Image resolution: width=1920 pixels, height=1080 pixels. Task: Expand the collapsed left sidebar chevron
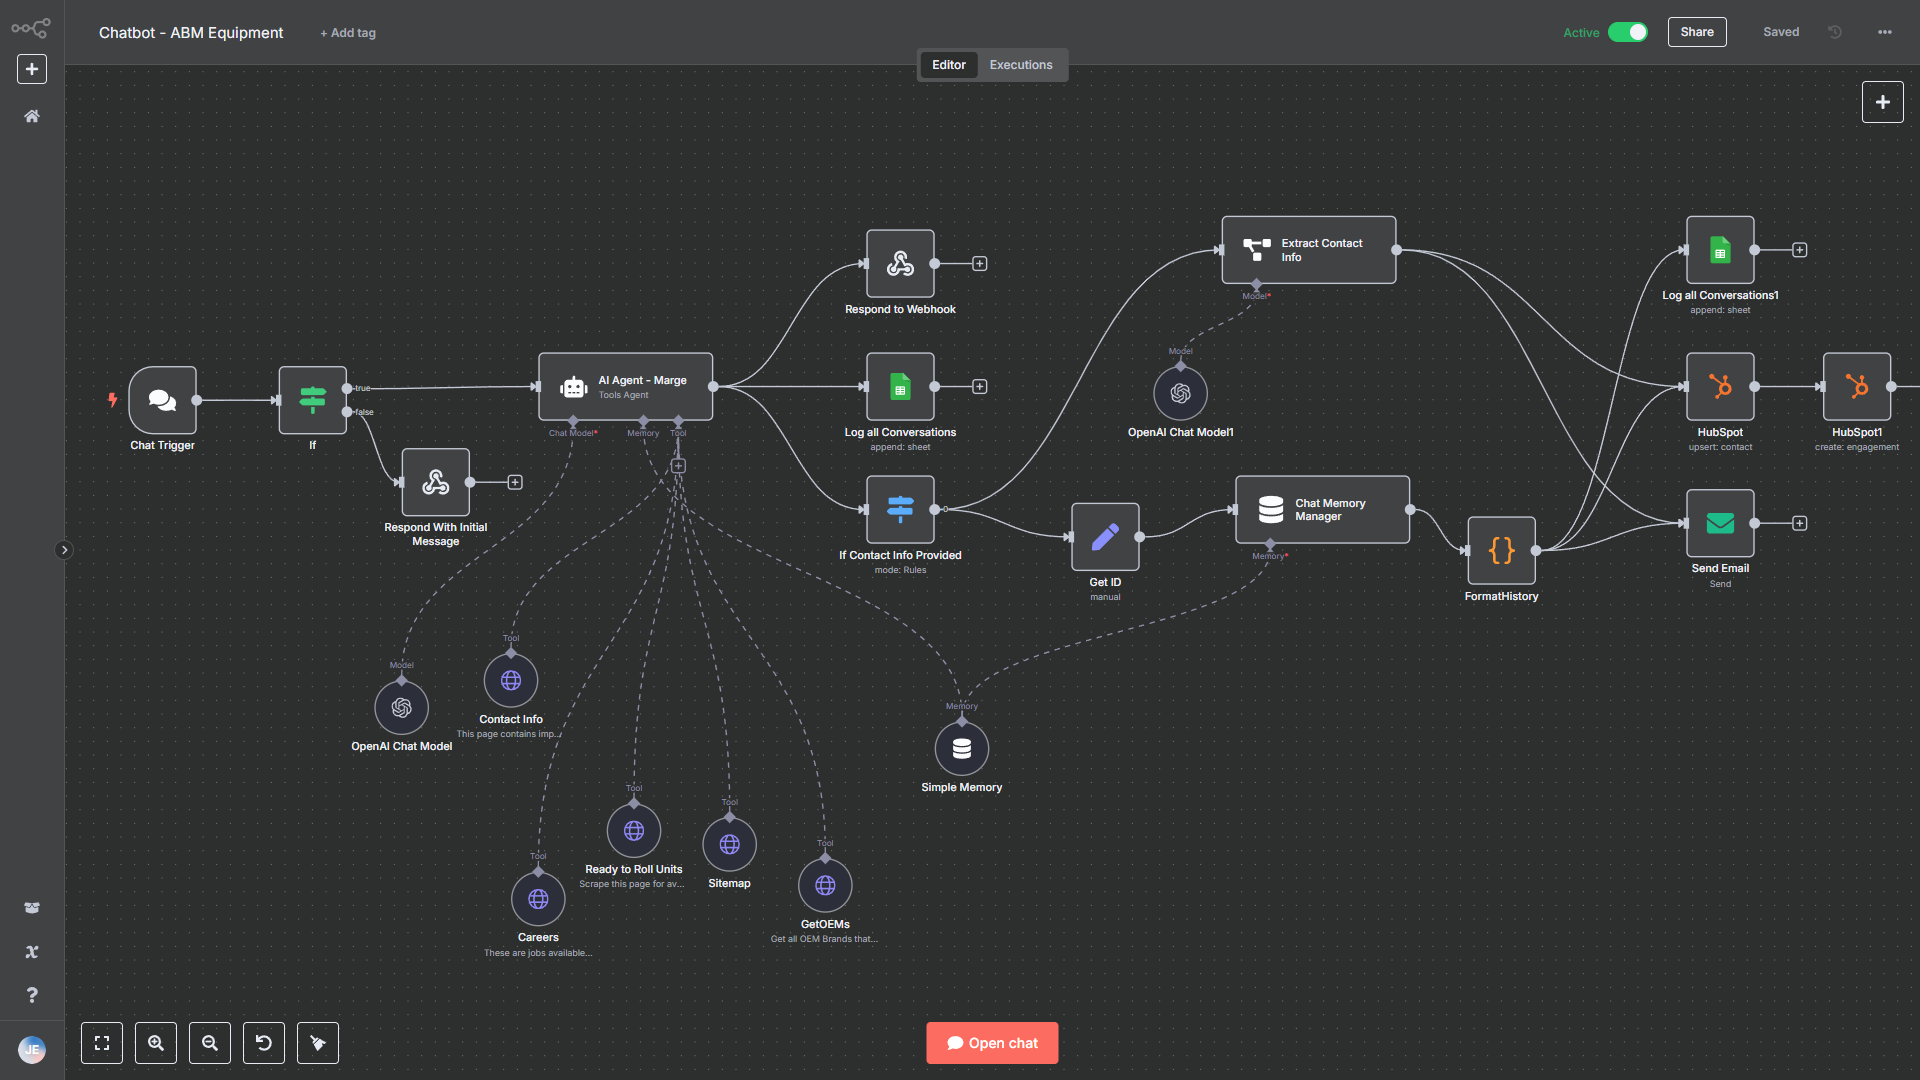[x=64, y=550]
